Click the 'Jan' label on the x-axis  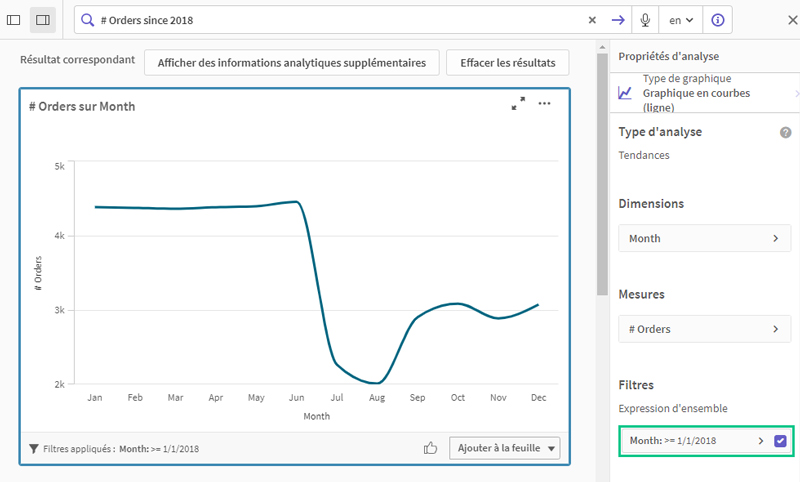click(x=94, y=397)
